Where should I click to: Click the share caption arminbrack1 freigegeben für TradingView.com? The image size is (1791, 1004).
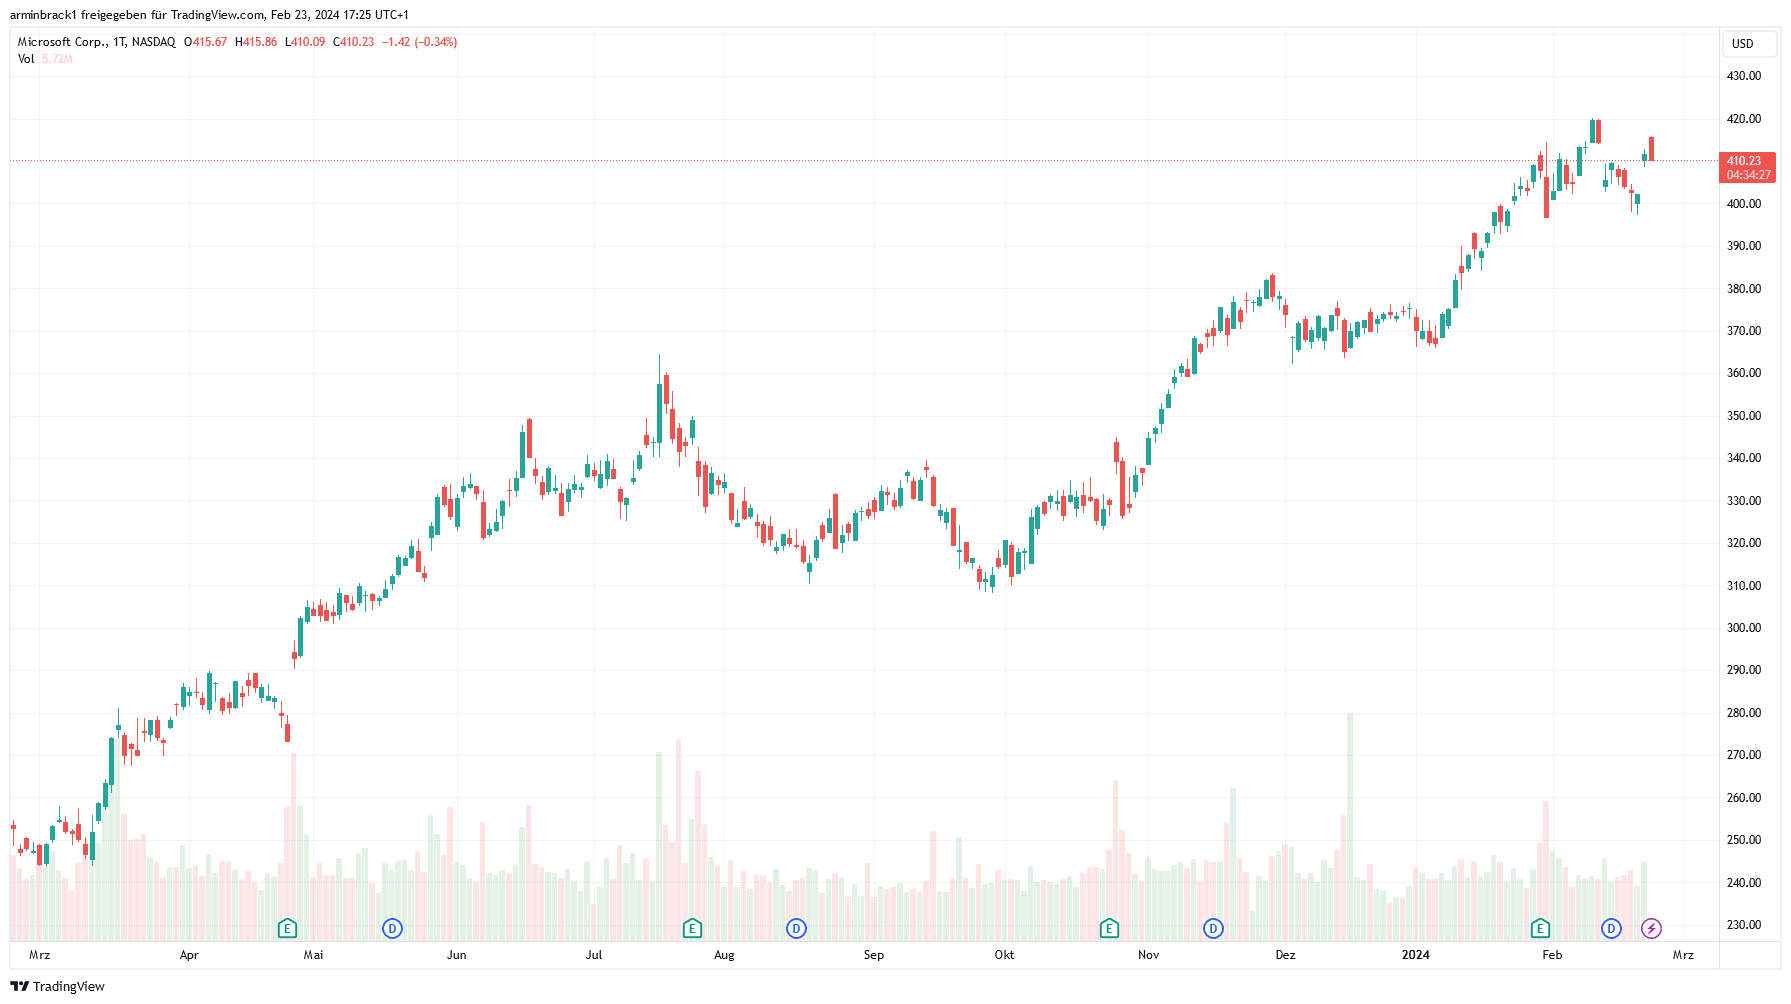point(137,15)
